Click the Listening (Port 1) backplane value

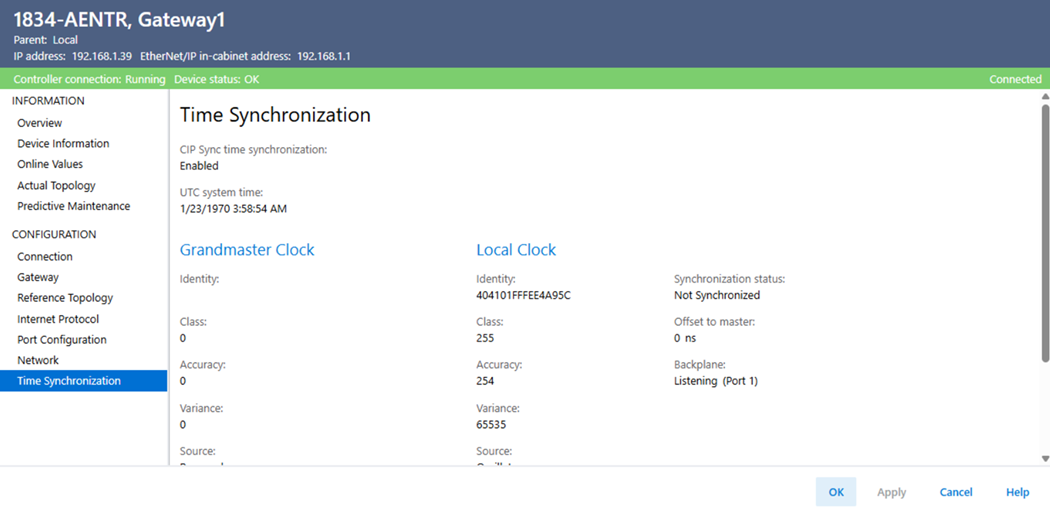click(715, 381)
